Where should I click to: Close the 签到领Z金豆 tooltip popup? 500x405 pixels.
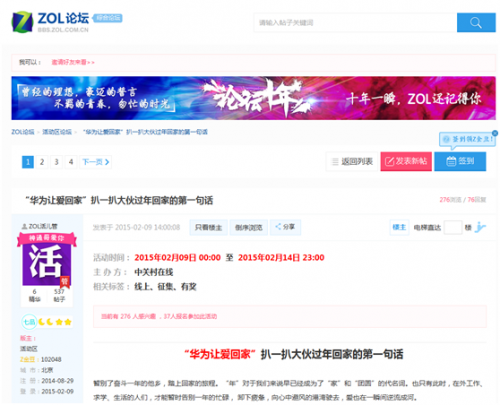[x=495, y=133]
